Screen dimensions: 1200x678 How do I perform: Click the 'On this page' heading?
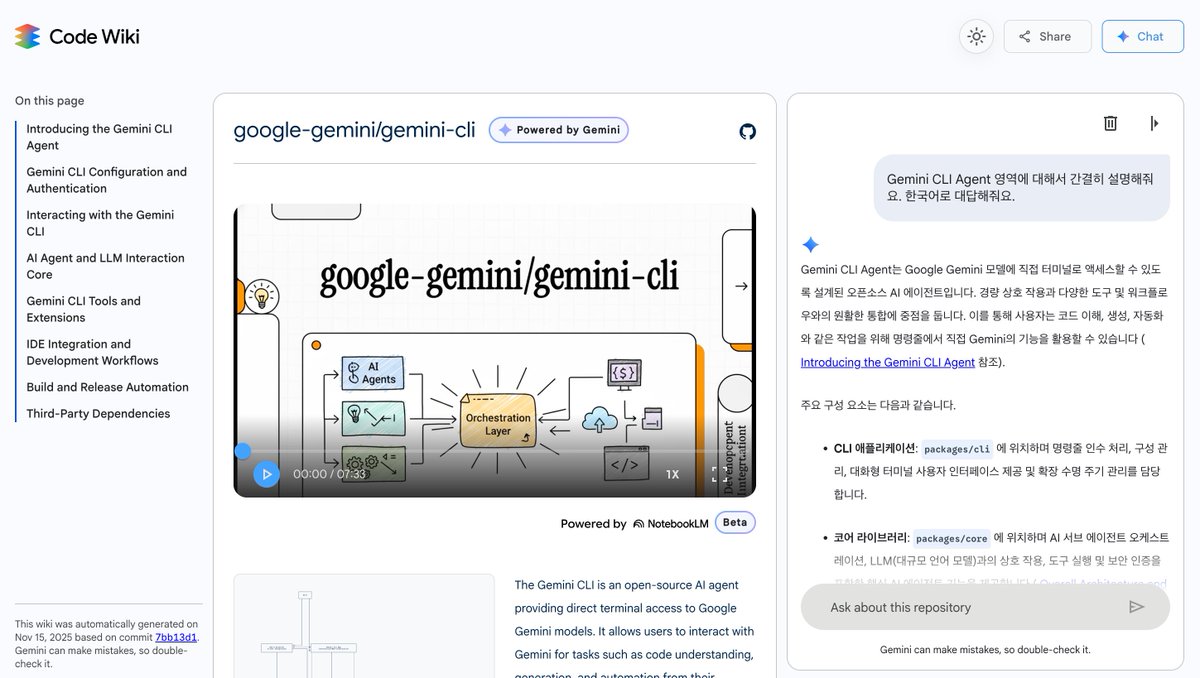pyautogui.click(x=49, y=101)
